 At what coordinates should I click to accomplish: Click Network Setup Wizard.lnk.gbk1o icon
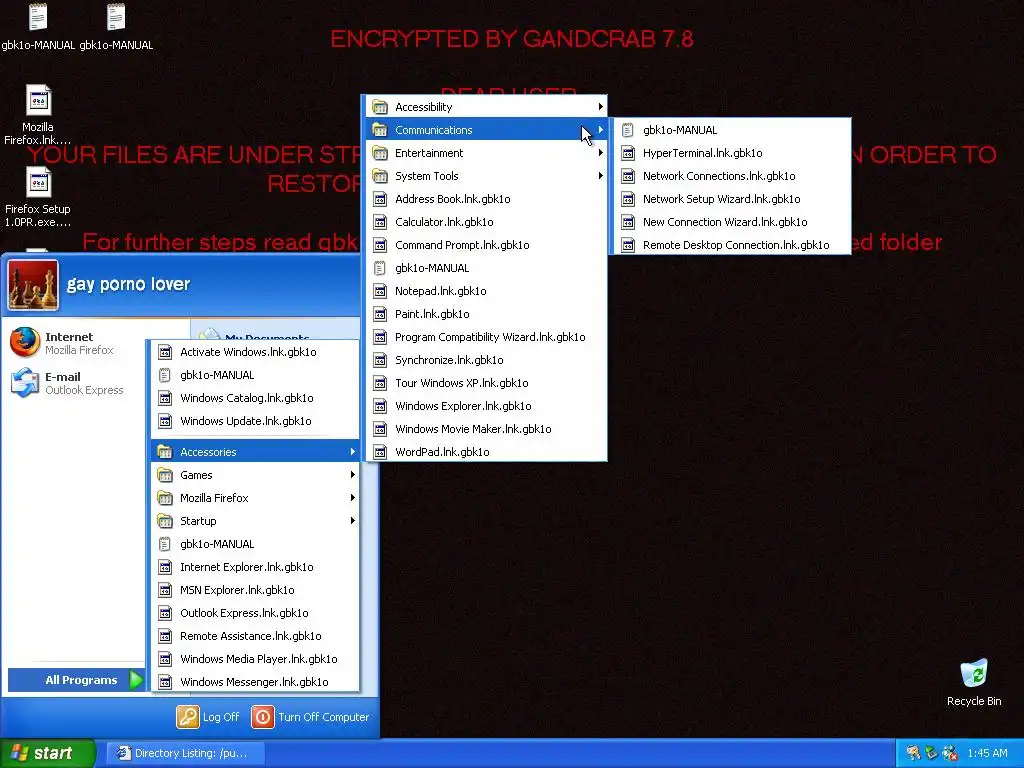pyautogui.click(x=628, y=199)
